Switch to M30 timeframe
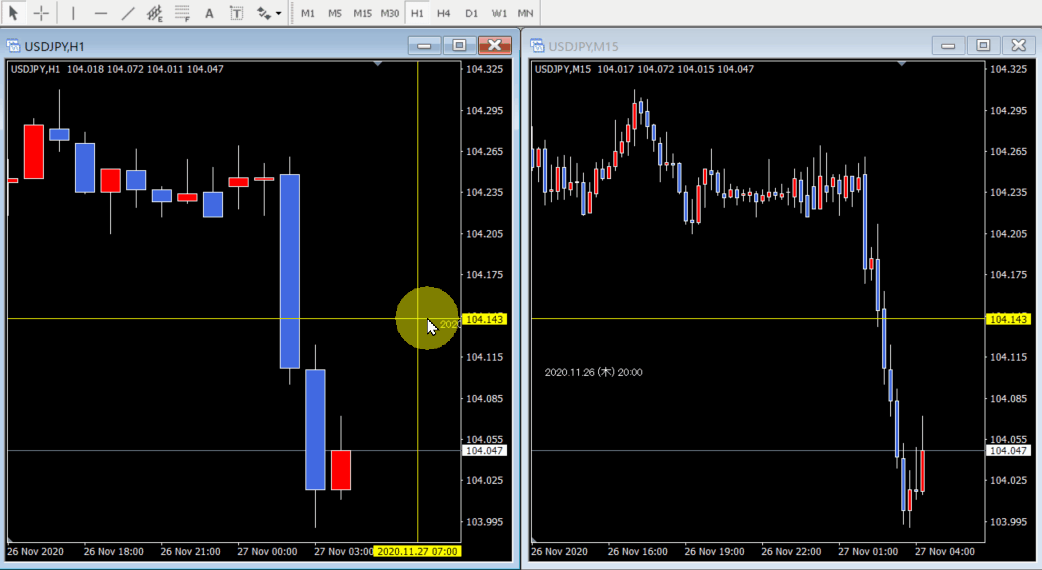Image resolution: width=1042 pixels, height=570 pixels. click(390, 13)
